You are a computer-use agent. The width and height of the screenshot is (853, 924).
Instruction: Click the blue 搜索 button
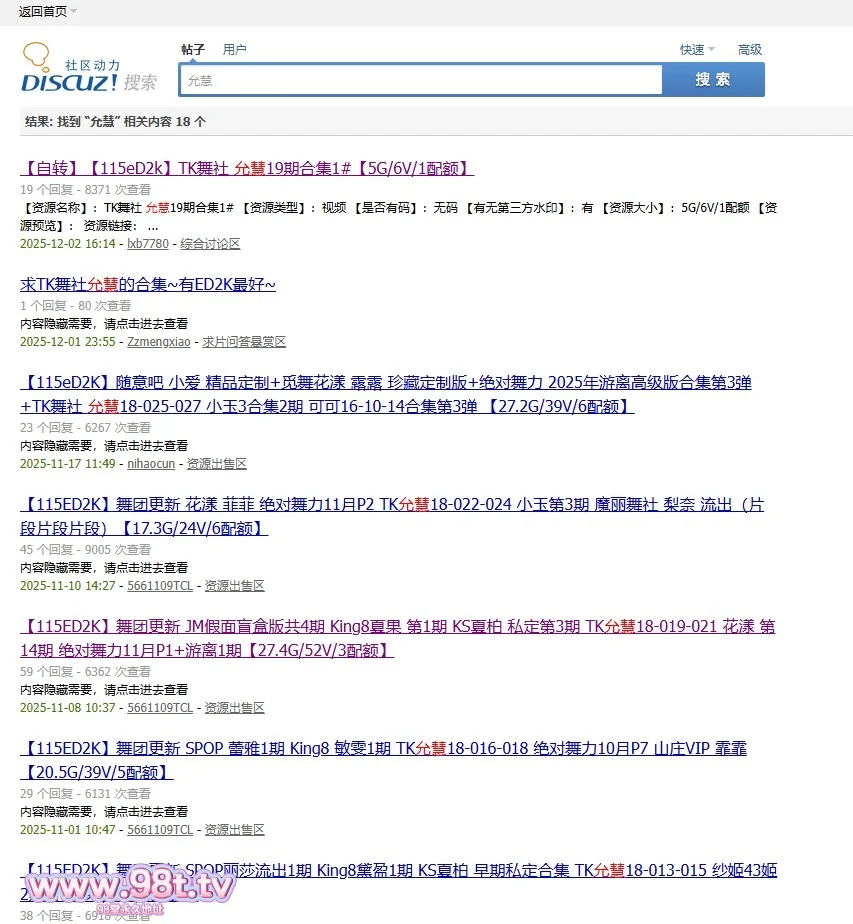click(713, 80)
